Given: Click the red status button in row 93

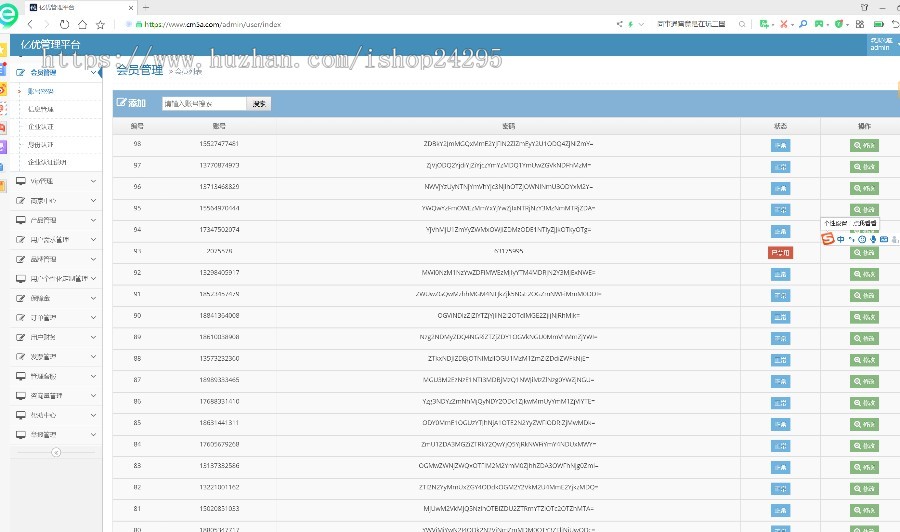Looking at the screenshot, I should (x=780, y=253).
